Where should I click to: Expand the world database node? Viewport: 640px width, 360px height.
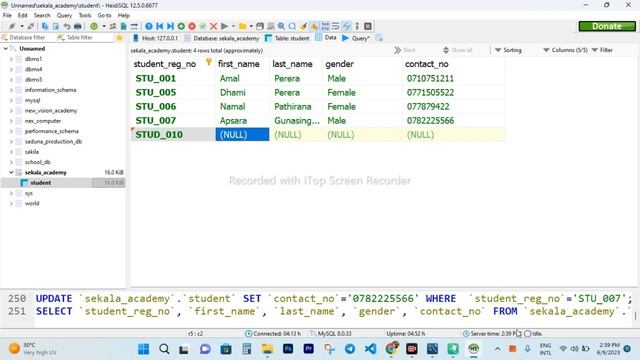coord(11,203)
